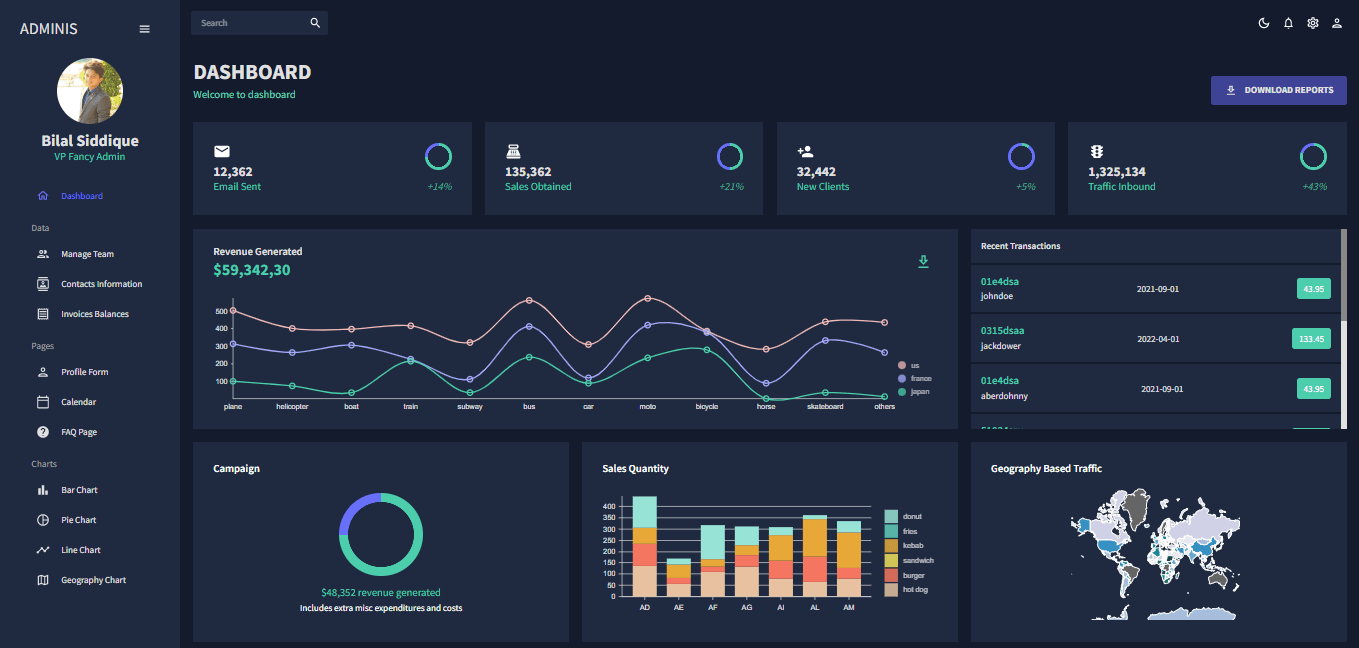Click FAQ Page question mark icon

click(43, 432)
